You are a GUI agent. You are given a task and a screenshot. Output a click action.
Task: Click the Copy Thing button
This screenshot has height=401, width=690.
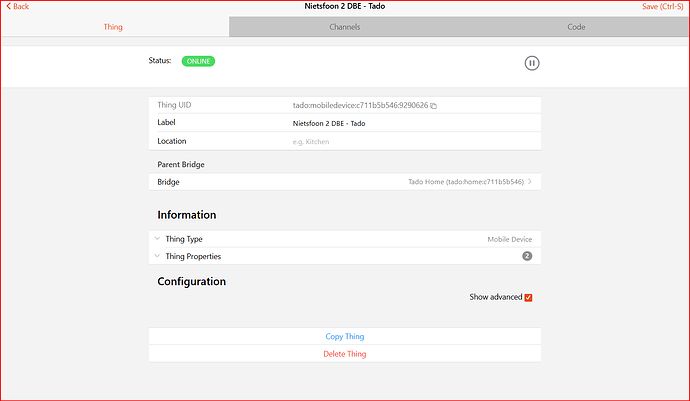click(x=344, y=337)
